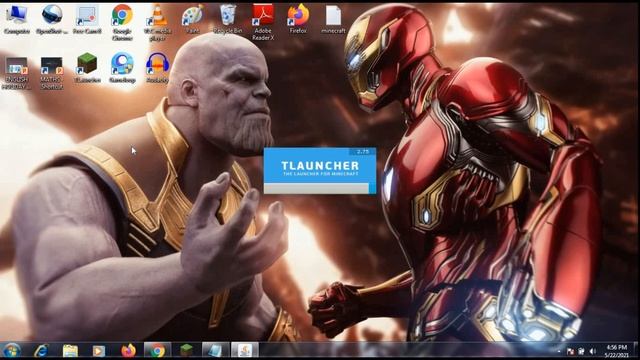This screenshot has width=640, height=360.
Task: Open the Windows Start menu orb
Action: pos(11,350)
